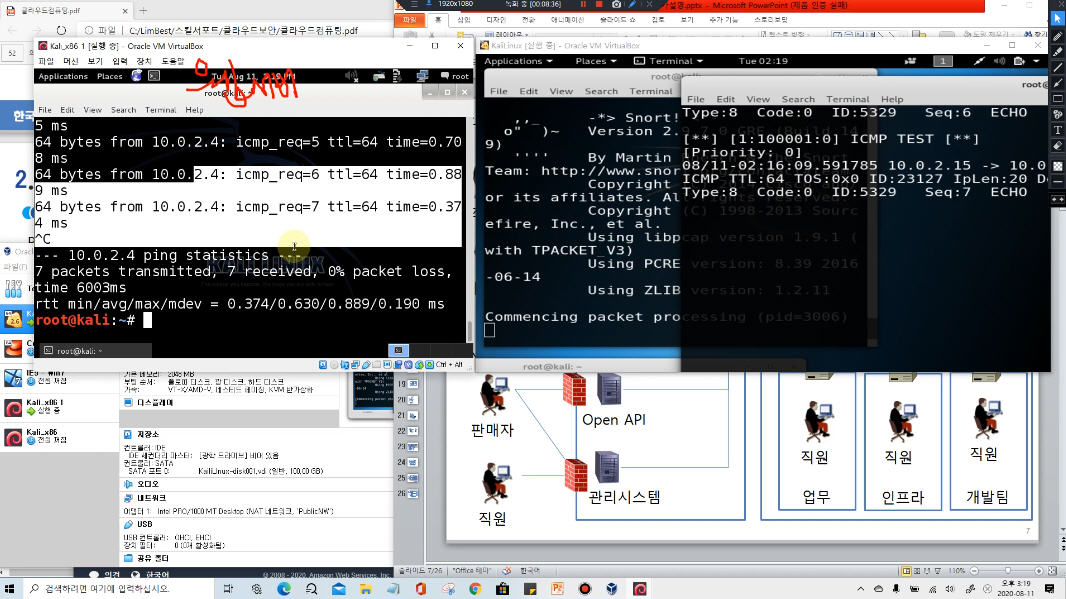Switch to 애니메이션 ribbon tab in PowerPoint

tap(567, 20)
